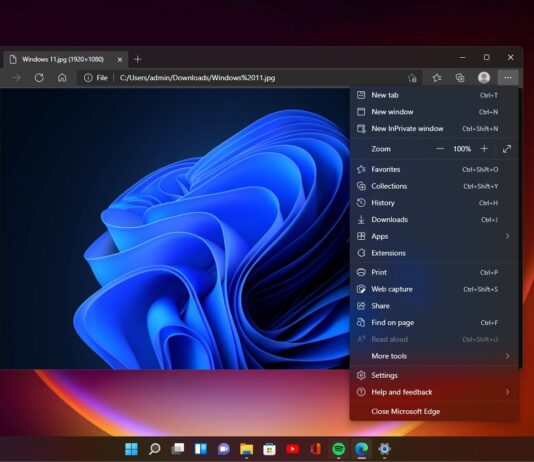Open Collections from the menu
This screenshot has width=534, height=462.
pyautogui.click(x=434, y=186)
